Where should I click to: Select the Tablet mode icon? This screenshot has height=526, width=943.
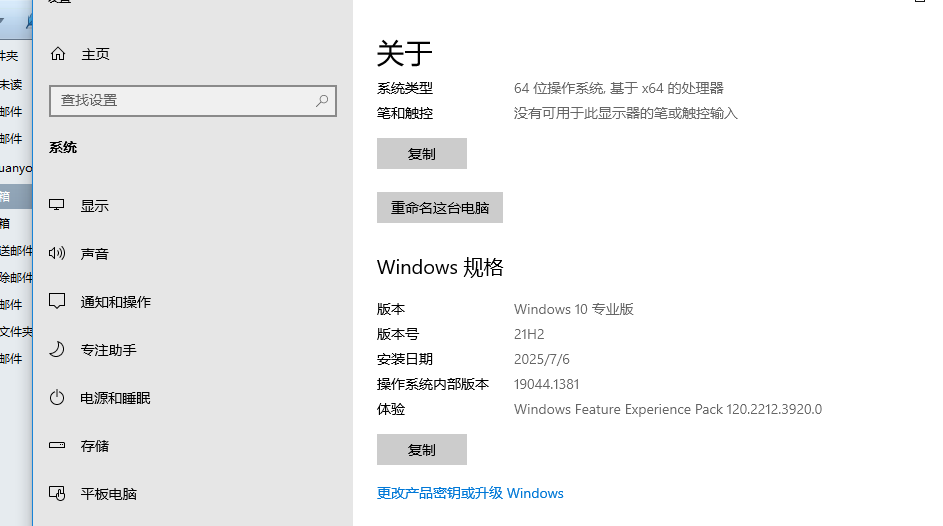[57, 494]
